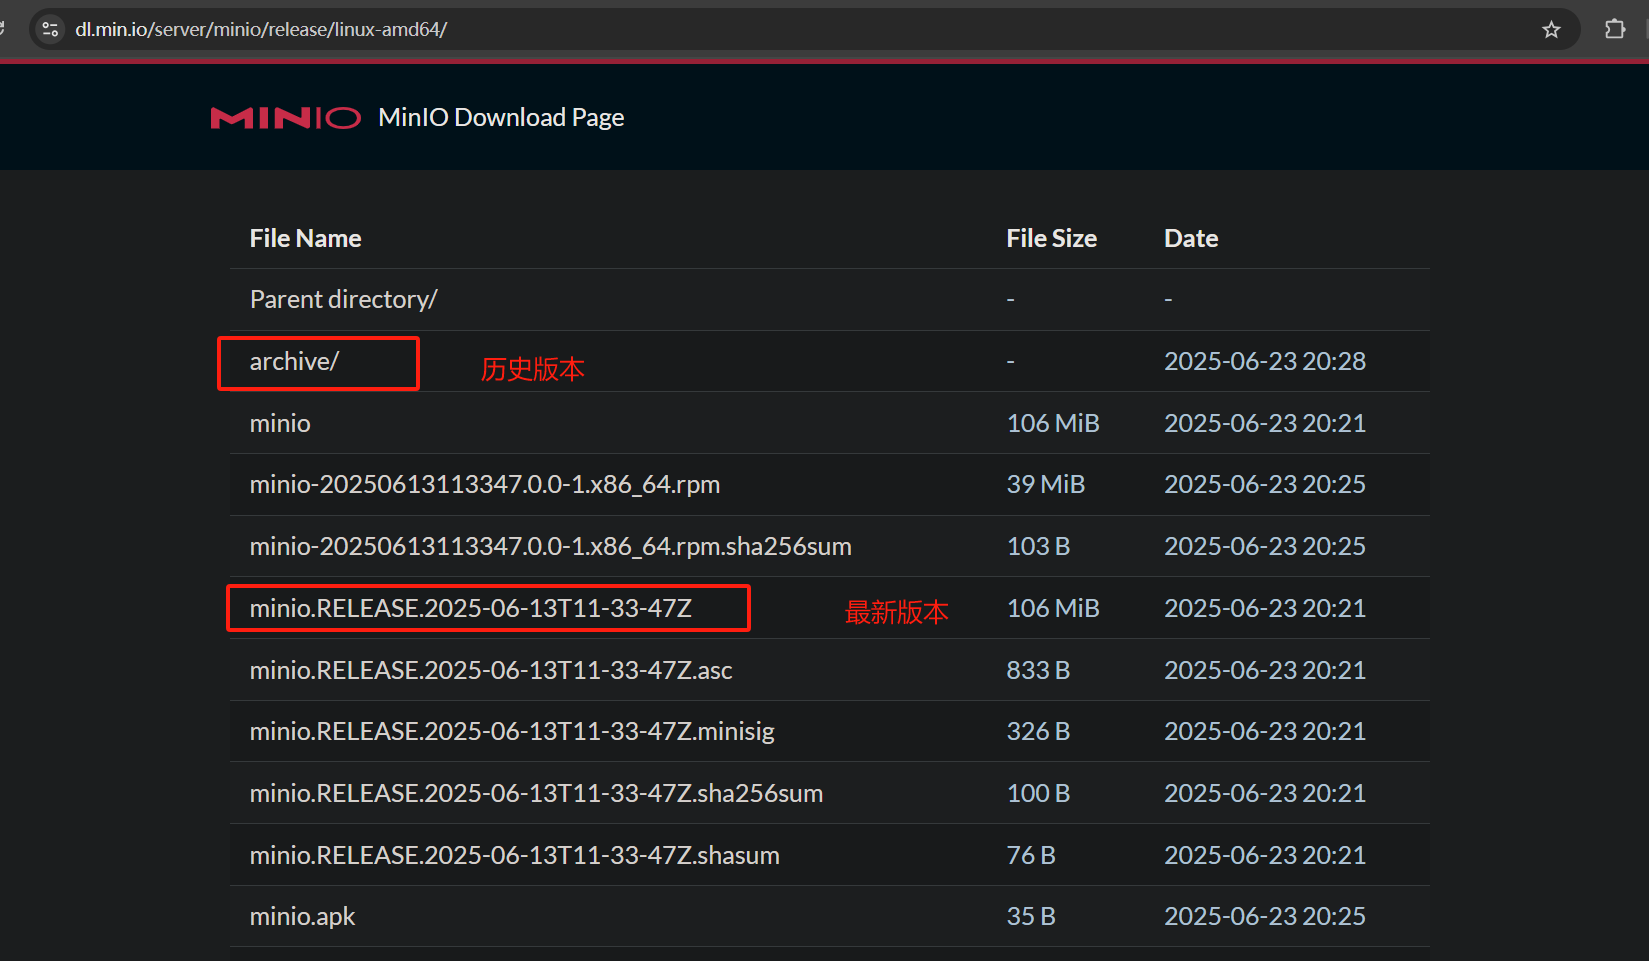Click the Date column header
The width and height of the screenshot is (1649, 961).
coord(1191,238)
